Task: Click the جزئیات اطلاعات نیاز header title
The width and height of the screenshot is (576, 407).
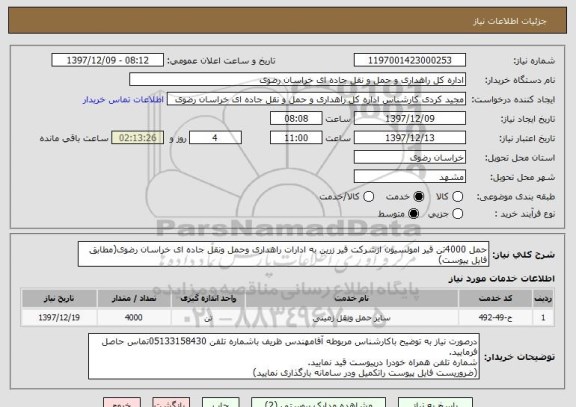Action: [x=510, y=21]
